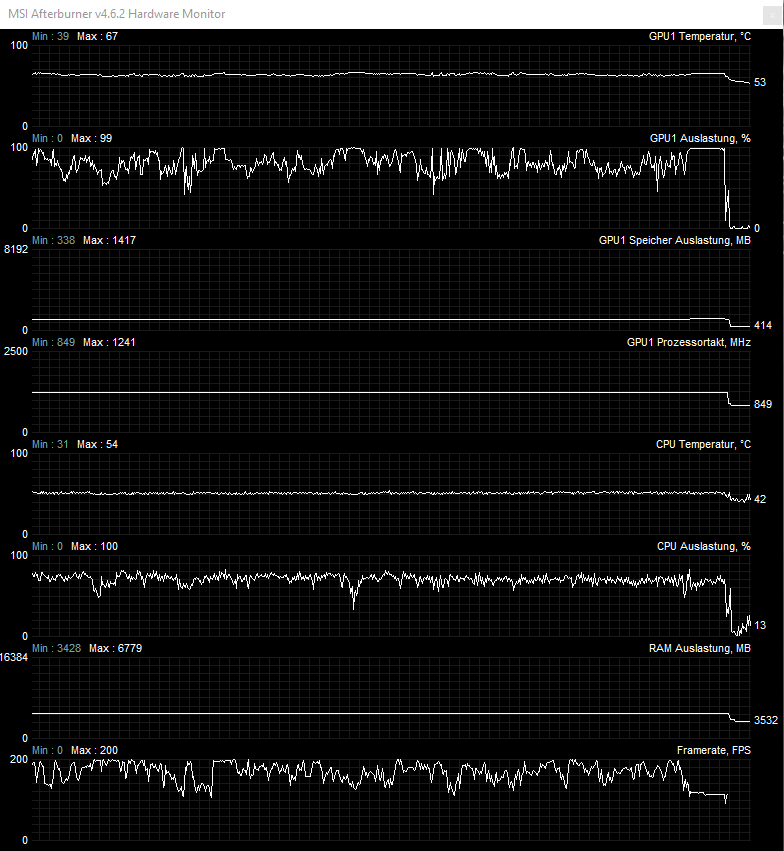Select the CPU Auslastung, % graph title
This screenshot has width=784, height=851.
[x=704, y=547]
